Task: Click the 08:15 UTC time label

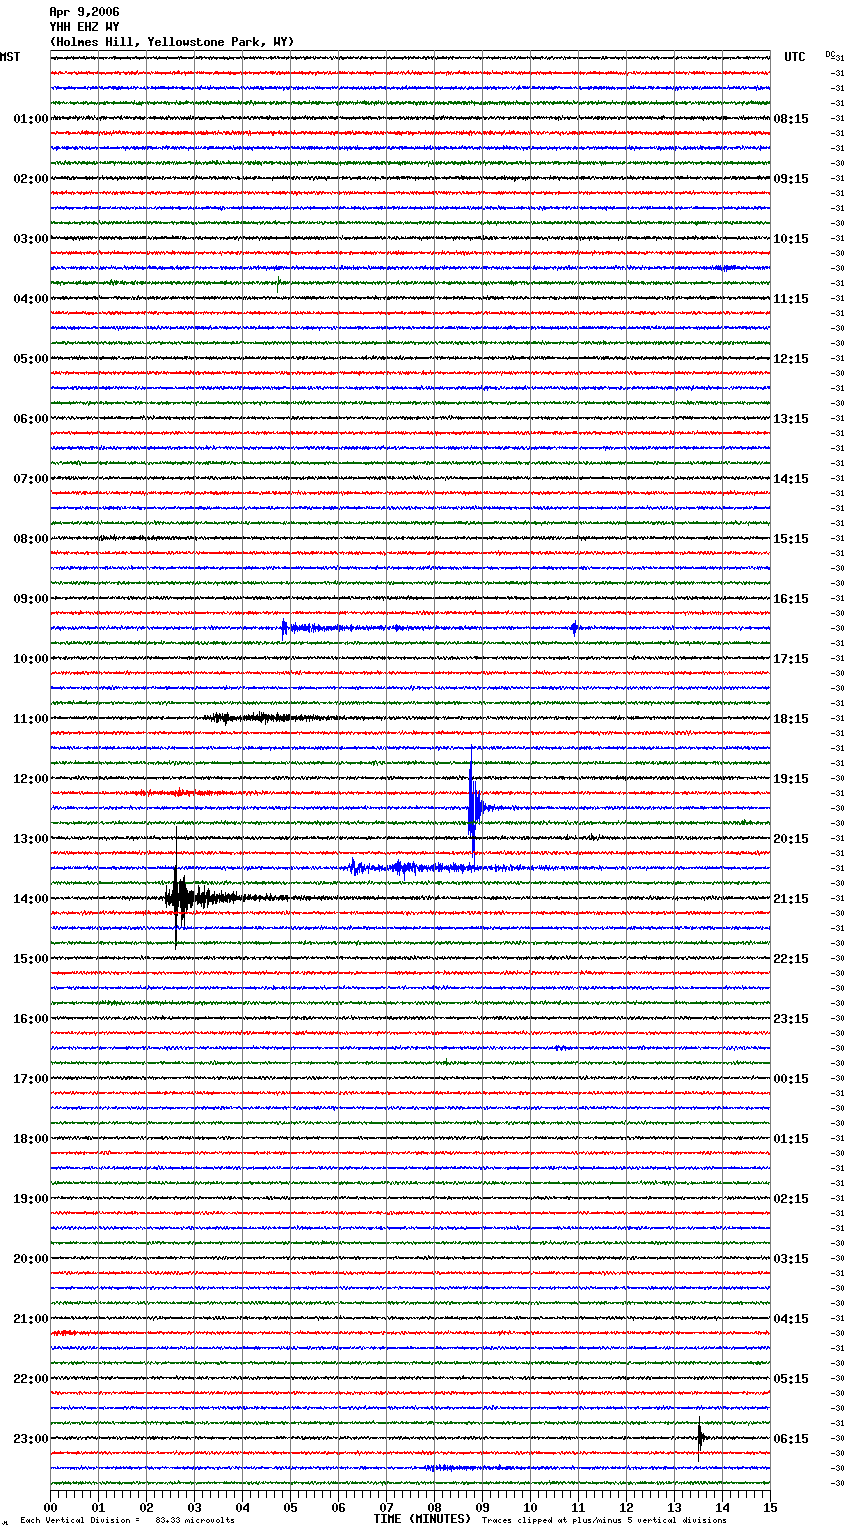Action: pyautogui.click(x=791, y=119)
